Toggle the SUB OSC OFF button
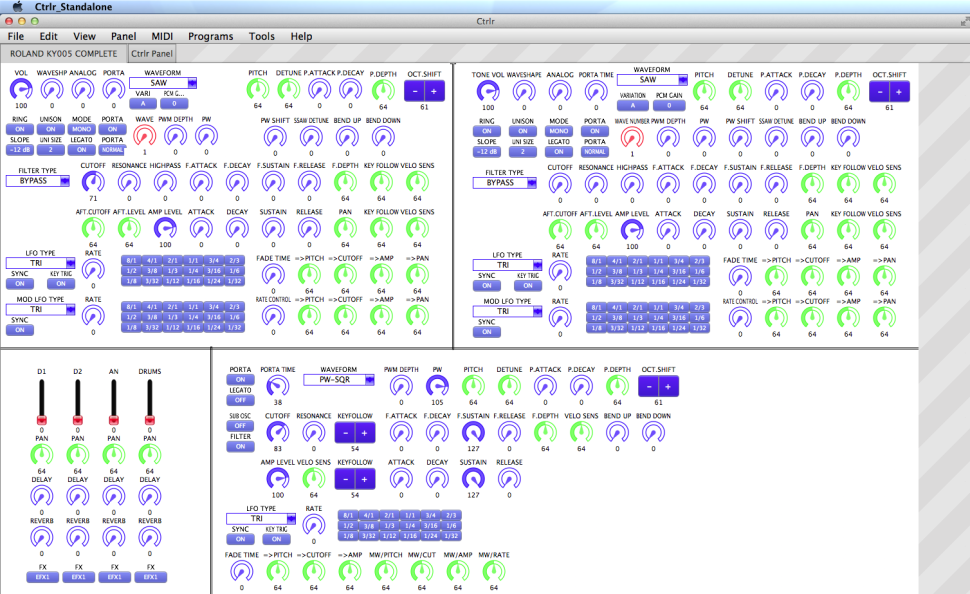970x594 pixels. [x=240, y=426]
